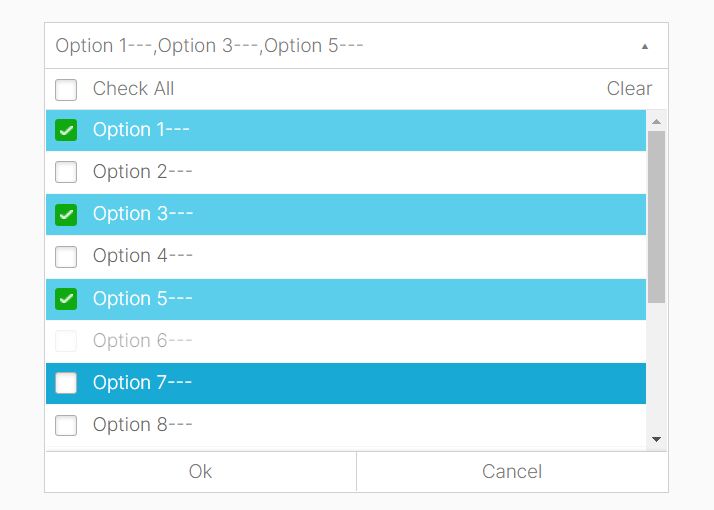Uncheck the green Option 1 checkbox
This screenshot has width=714, height=510.
[66, 130]
